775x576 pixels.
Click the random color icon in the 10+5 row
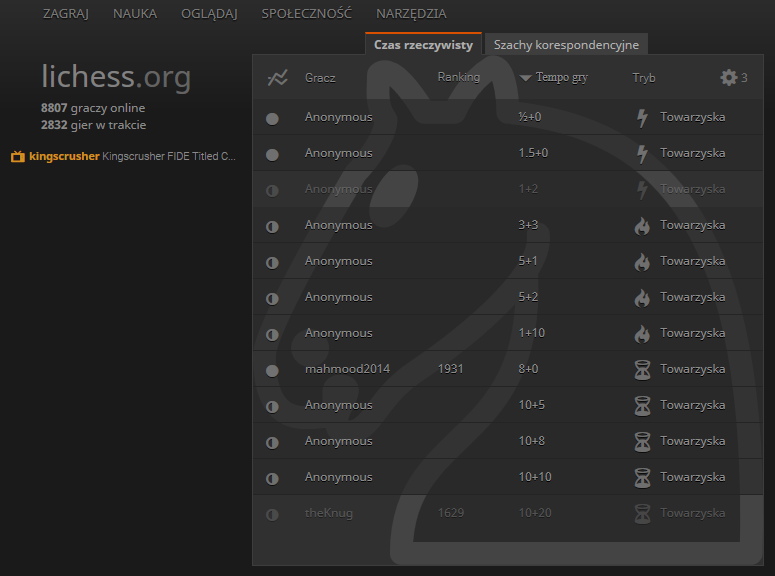click(272, 407)
